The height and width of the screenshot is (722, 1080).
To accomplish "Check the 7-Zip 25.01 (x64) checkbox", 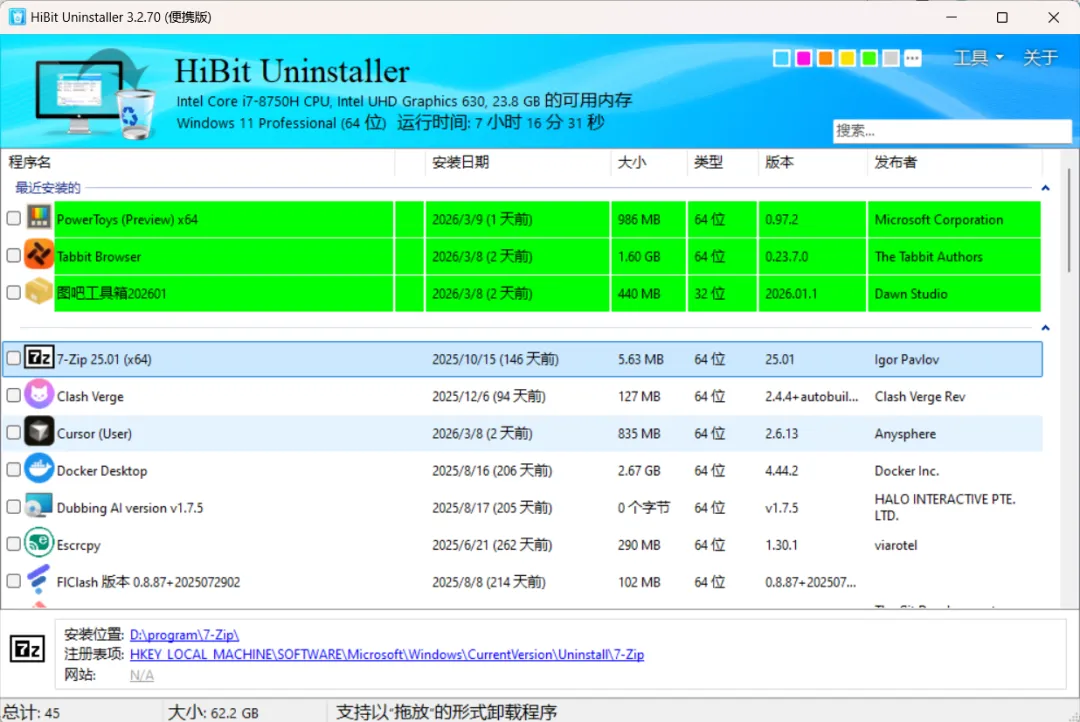I will [x=14, y=358].
